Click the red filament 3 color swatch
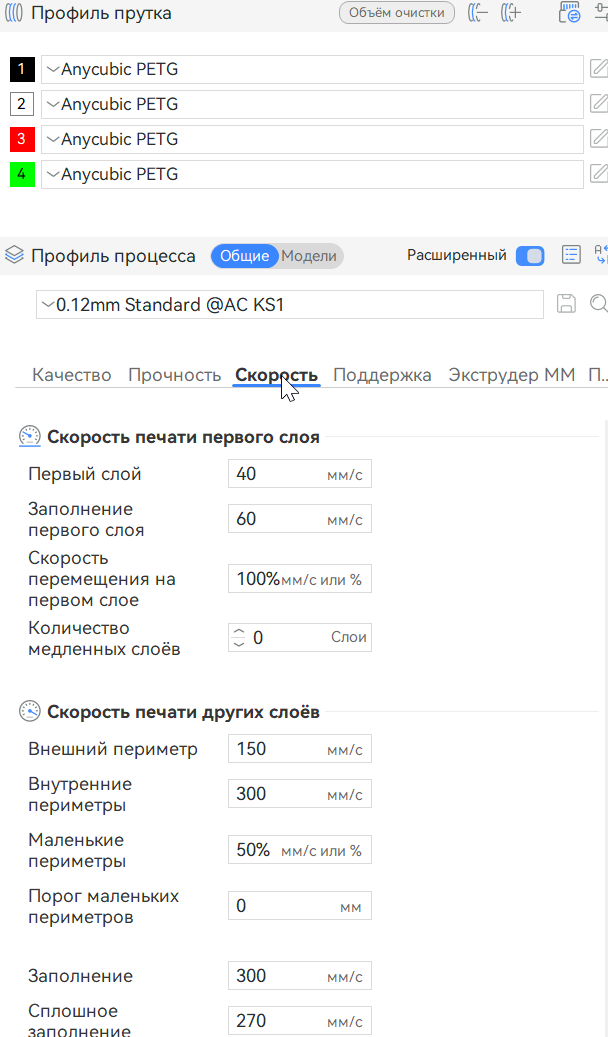Image resolution: width=608 pixels, height=1037 pixels. (22, 139)
